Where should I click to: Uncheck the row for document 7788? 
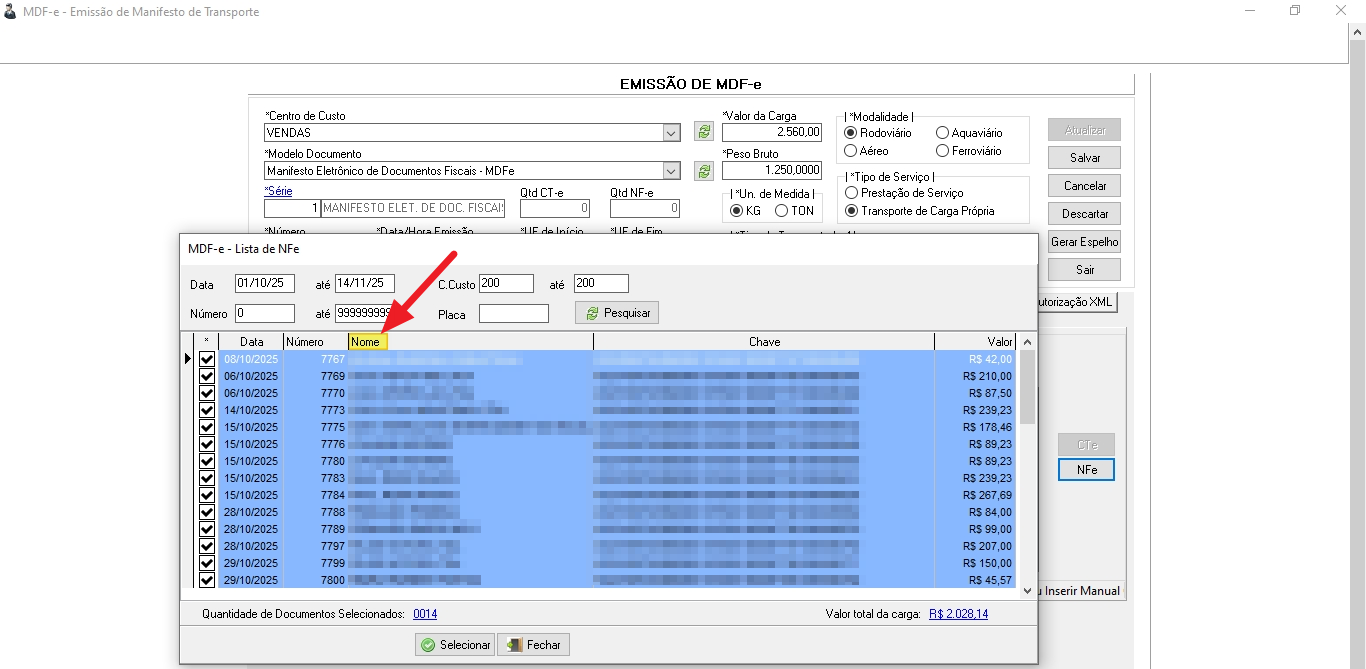pos(207,512)
